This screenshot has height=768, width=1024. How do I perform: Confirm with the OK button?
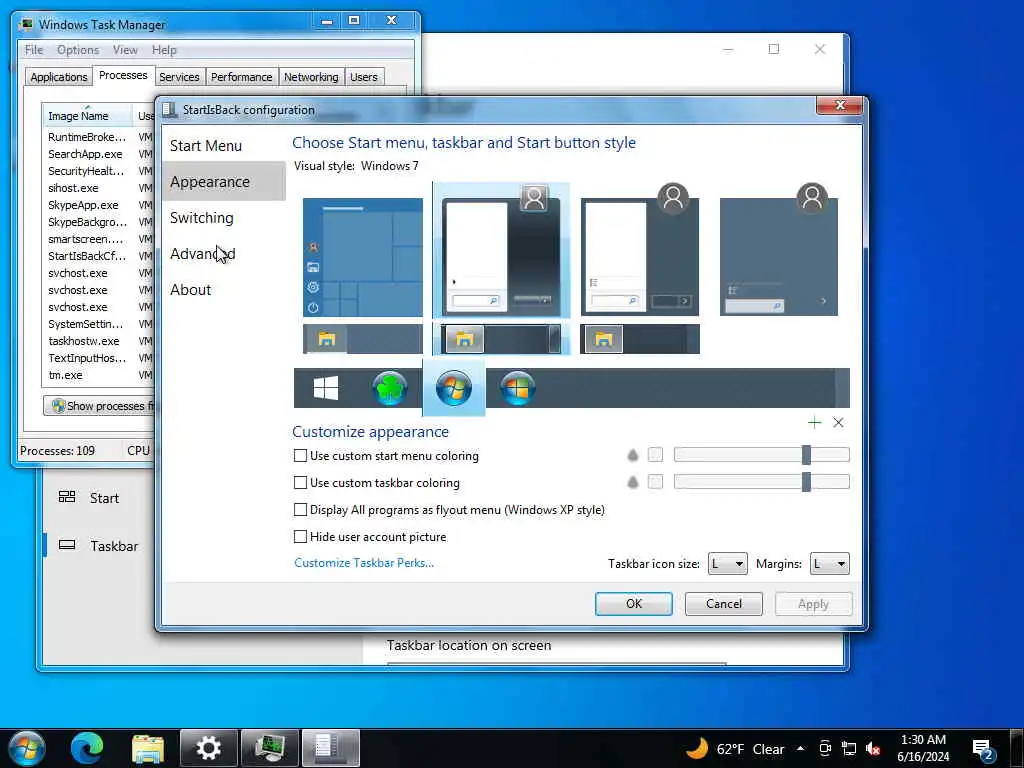pyautogui.click(x=633, y=603)
